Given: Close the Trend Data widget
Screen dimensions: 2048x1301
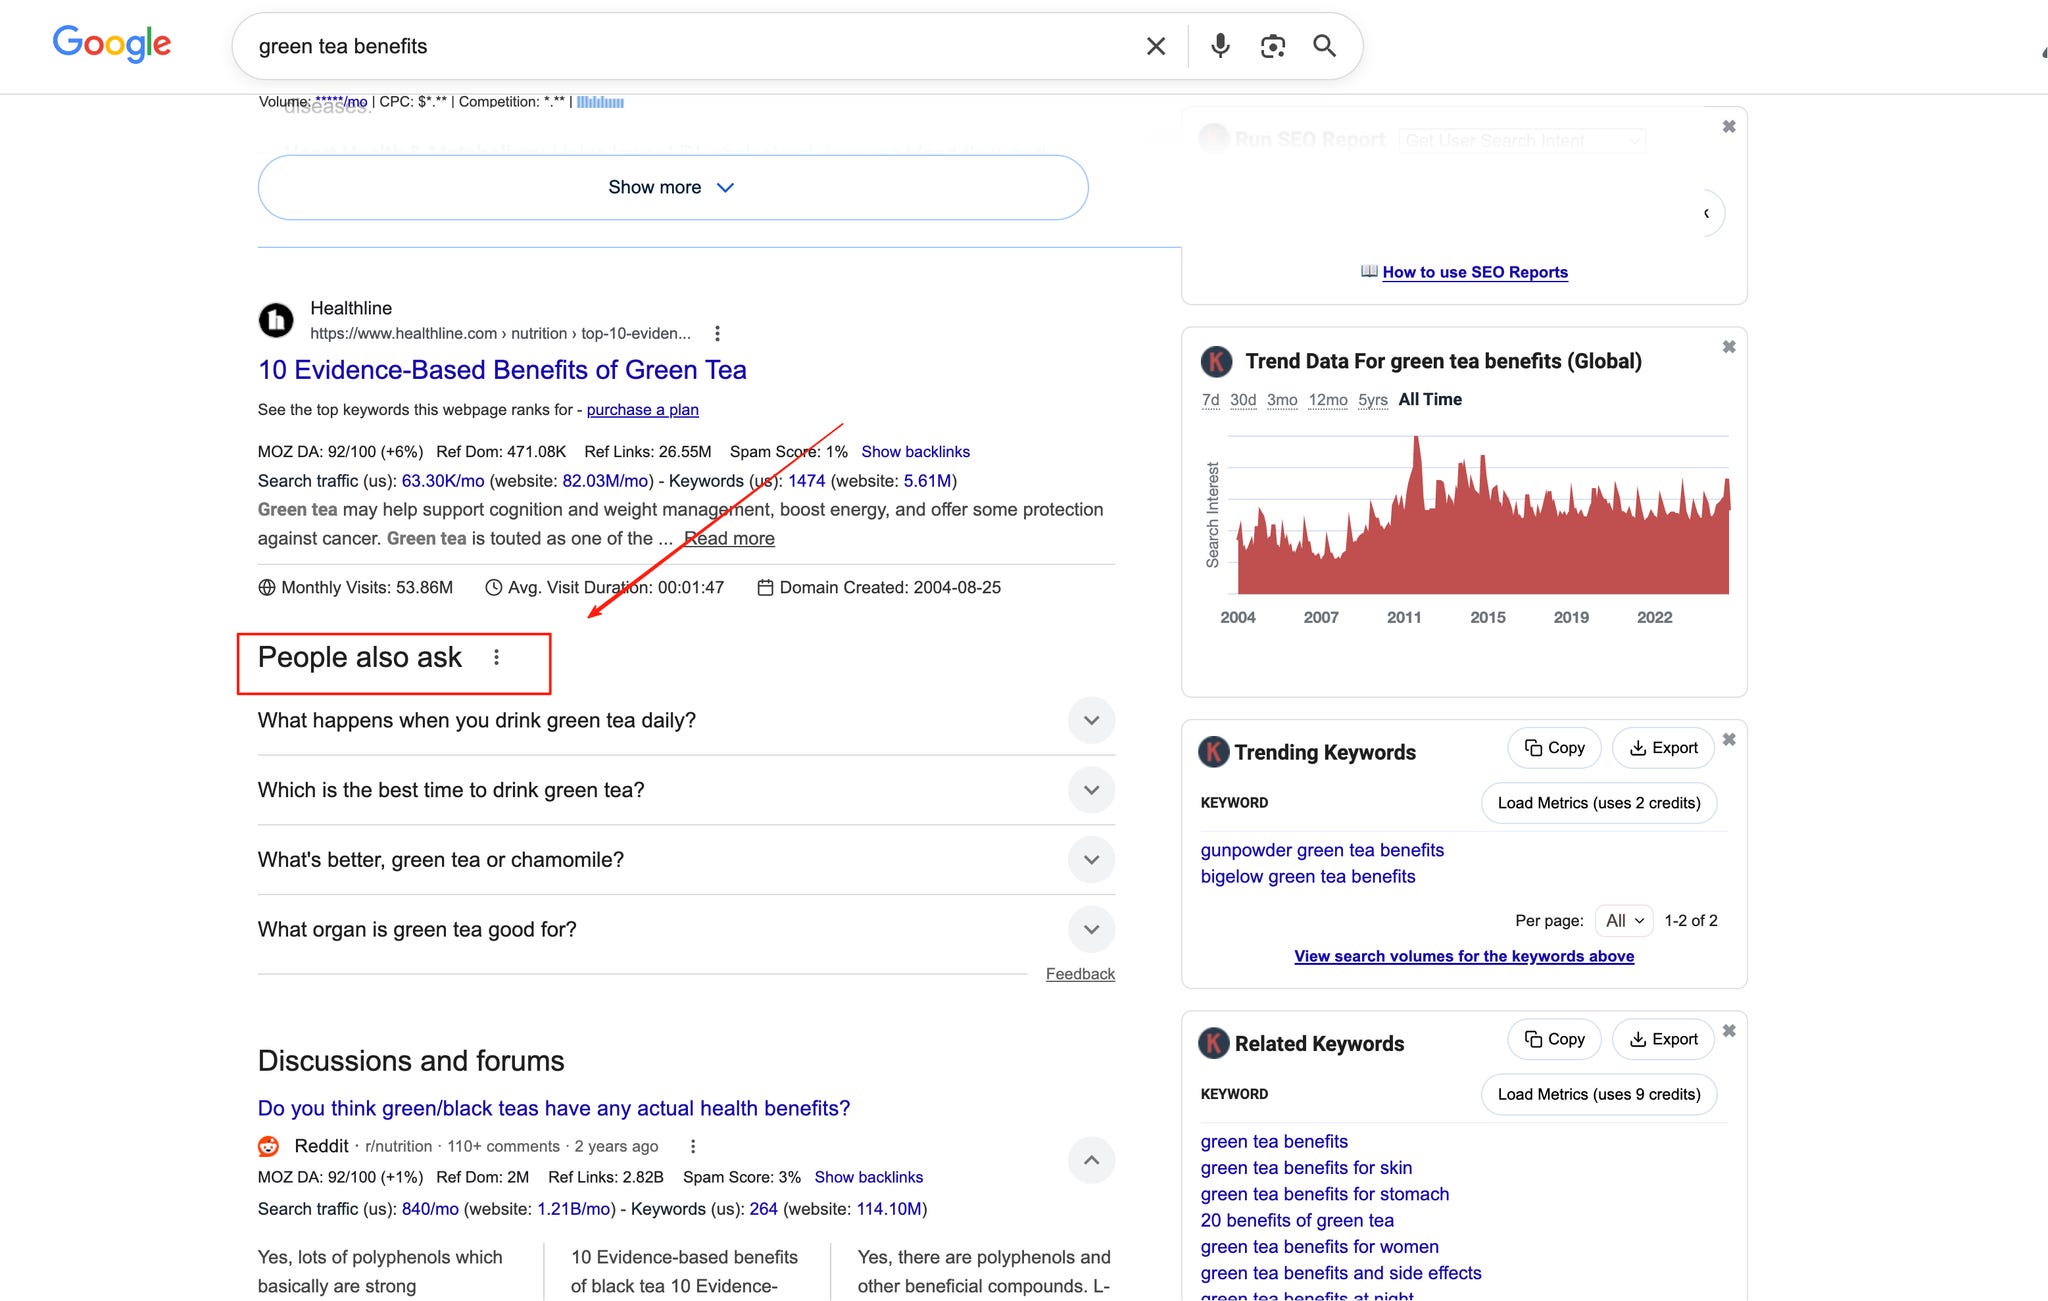Looking at the screenshot, I should coord(1728,347).
